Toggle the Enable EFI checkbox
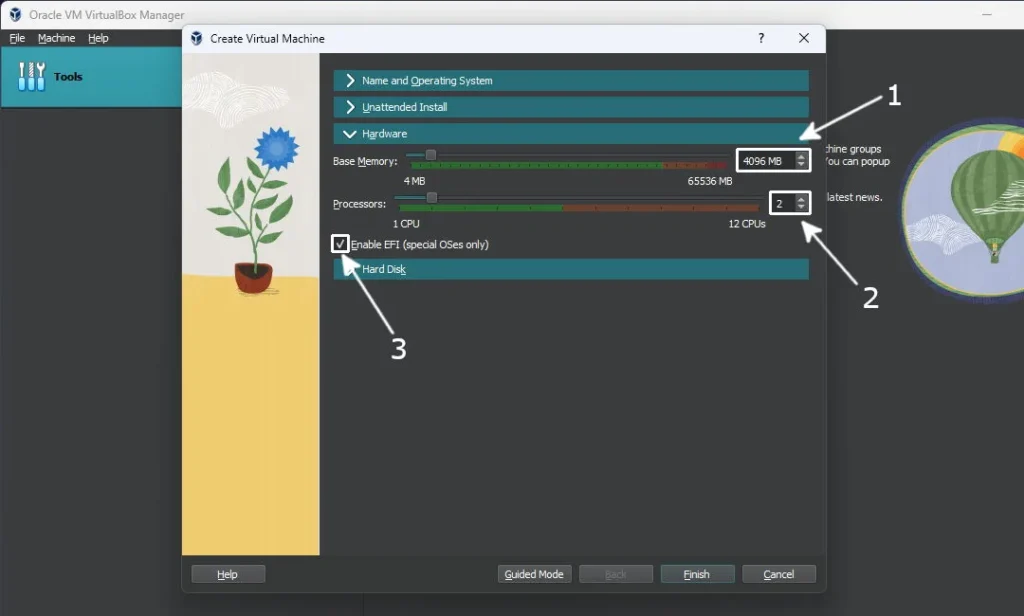1024x616 pixels. point(340,244)
